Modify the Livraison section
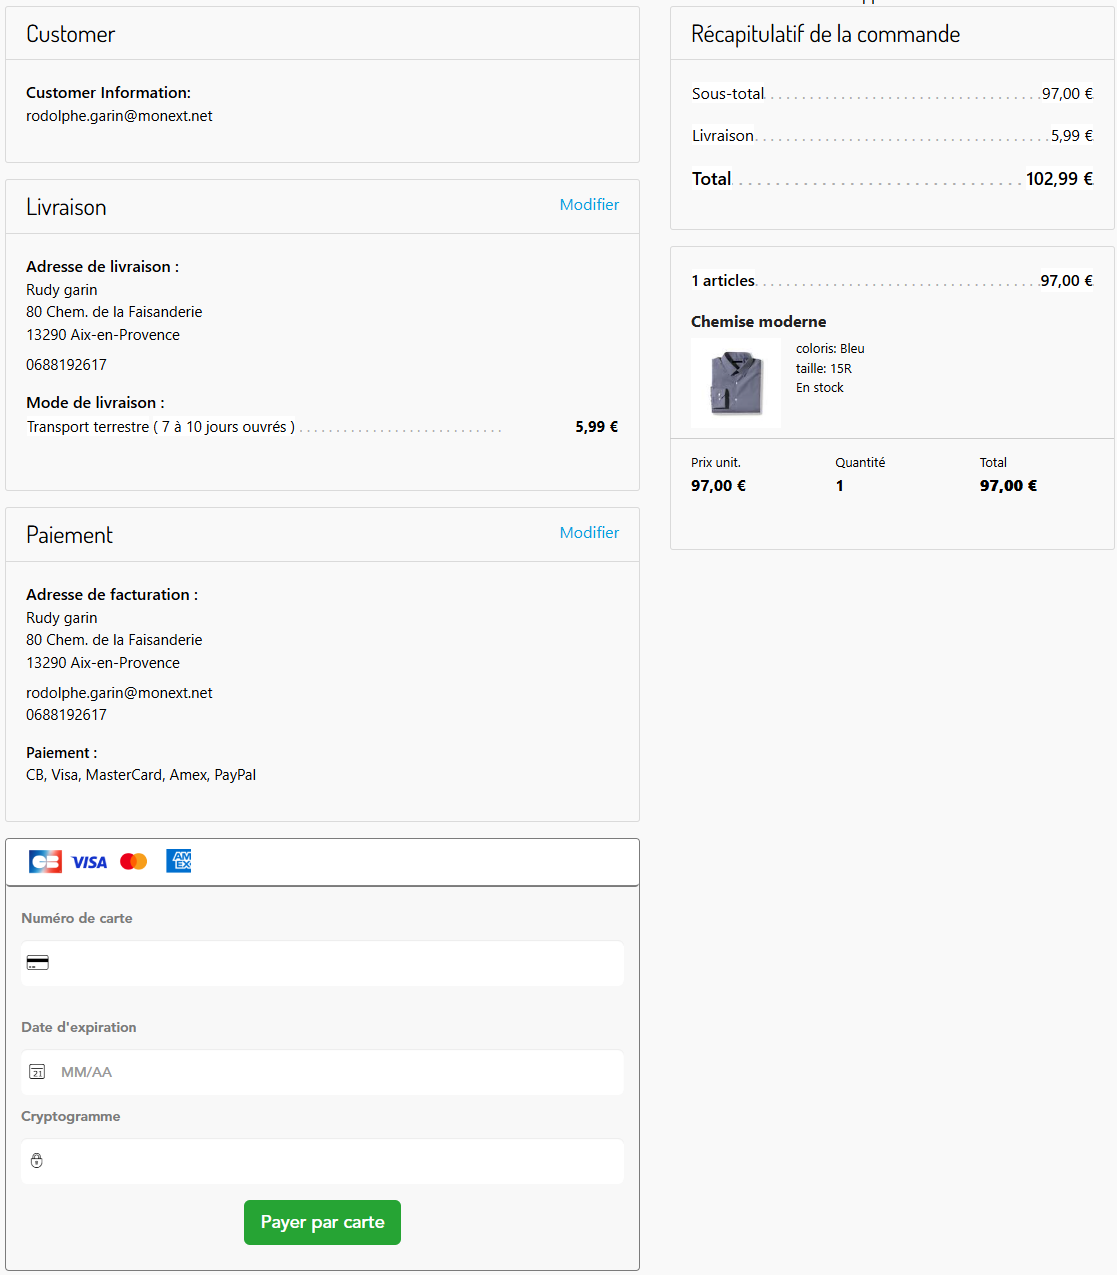Screen dimensions: 1117x1275 pos(589,204)
